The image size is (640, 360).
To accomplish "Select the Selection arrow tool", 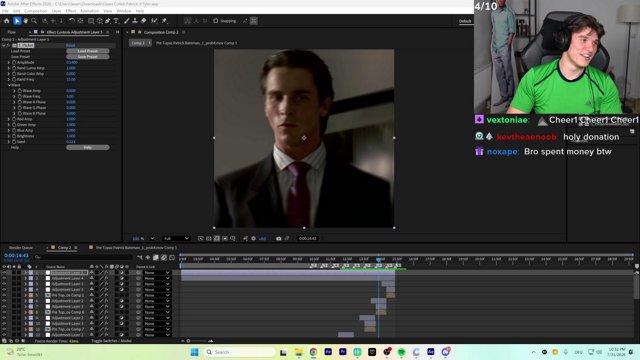I will pyautogui.click(x=17, y=21).
